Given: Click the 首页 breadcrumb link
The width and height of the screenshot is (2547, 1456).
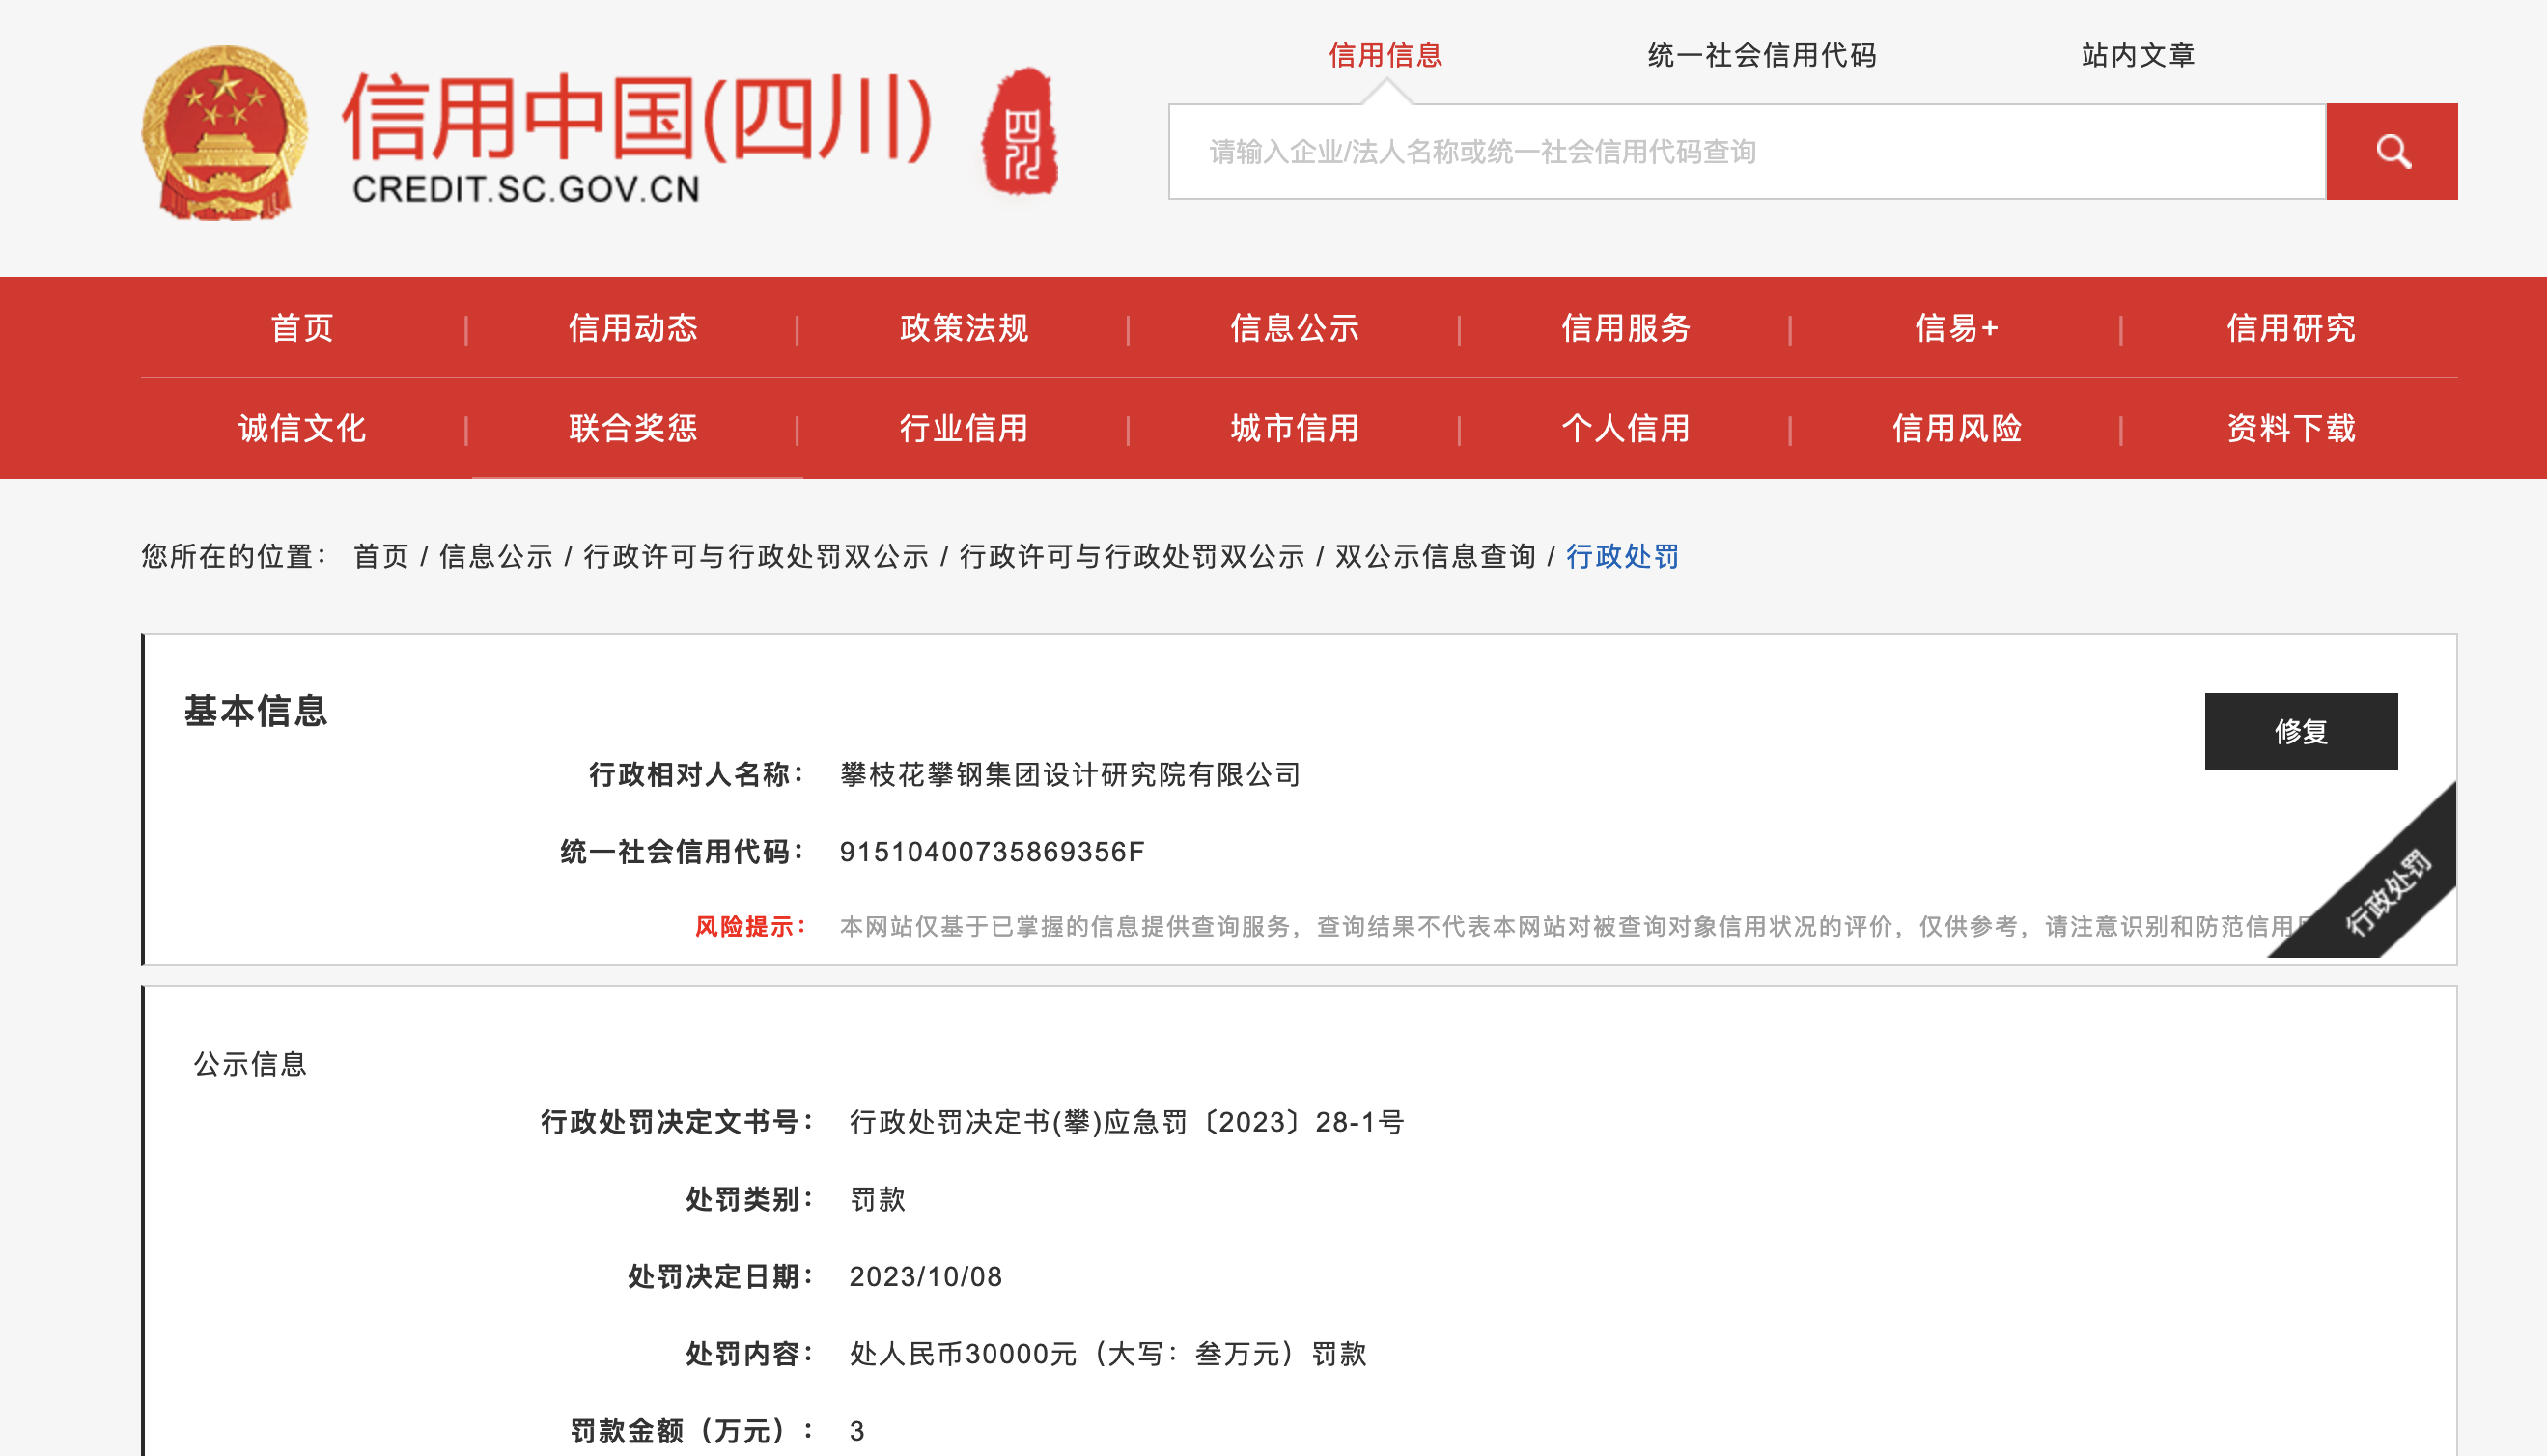Looking at the screenshot, I should pos(381,556).
